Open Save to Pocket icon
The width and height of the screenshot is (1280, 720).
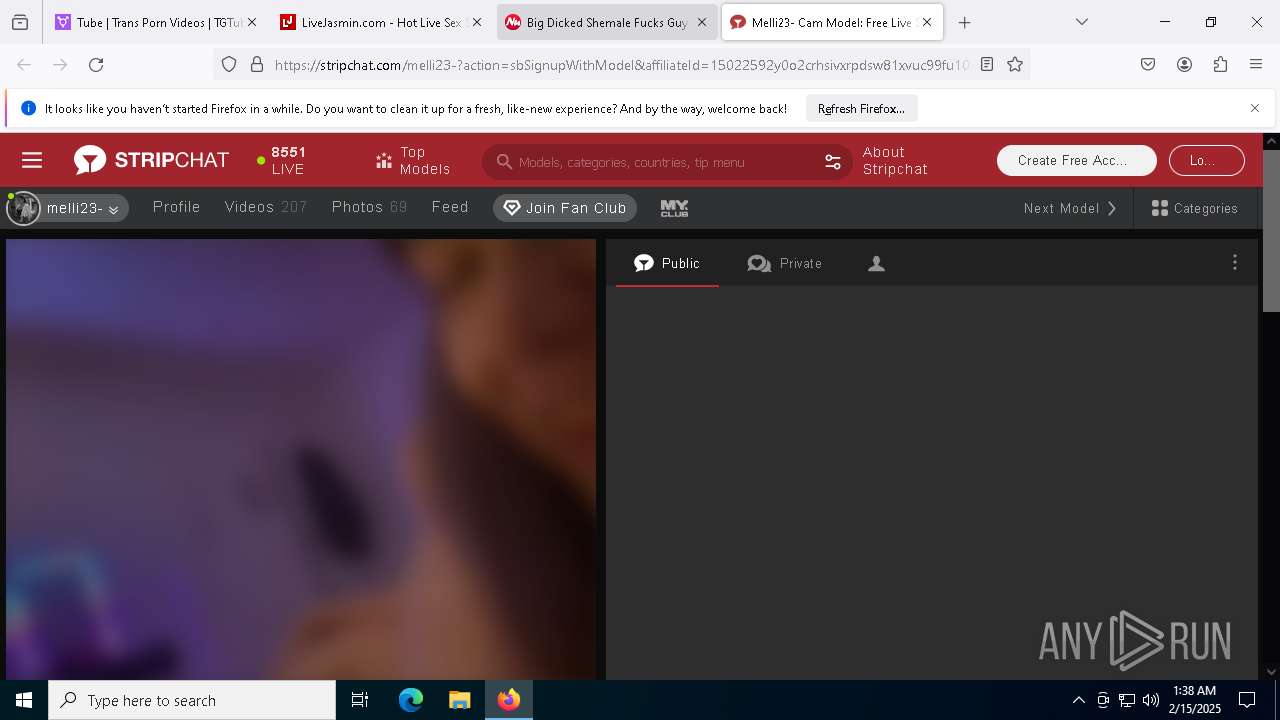point(1148,64)
